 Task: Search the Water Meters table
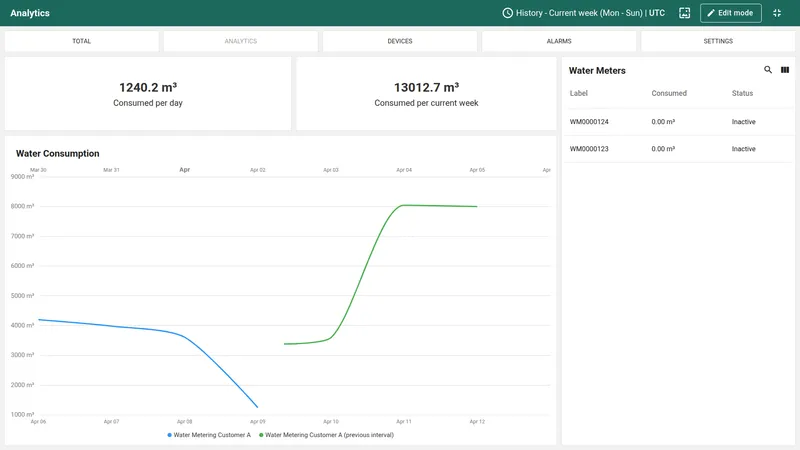click(767, 70)
